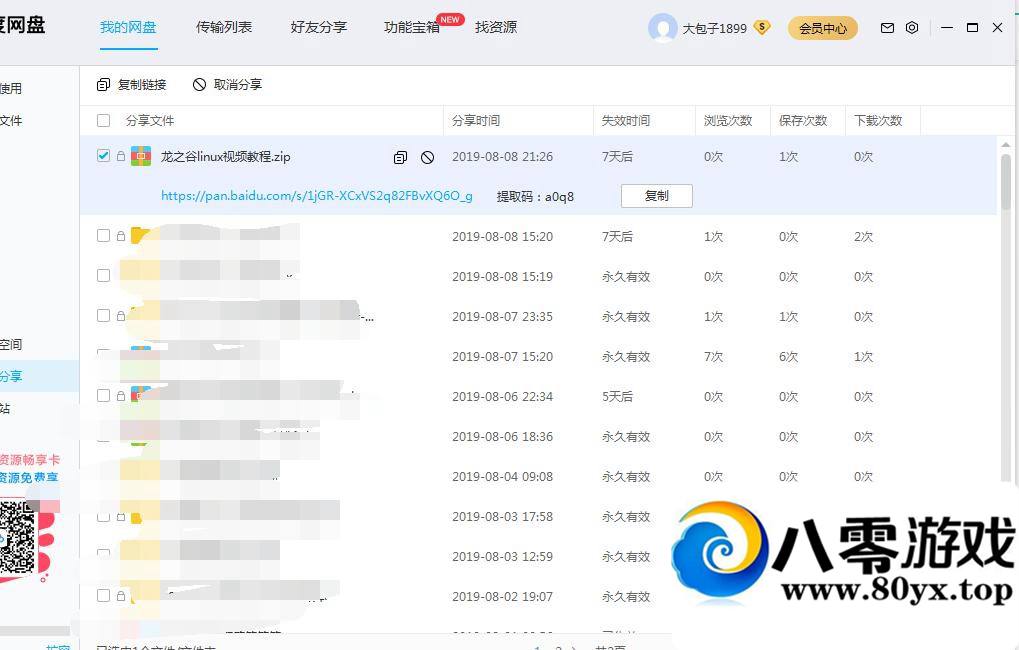Click the copy-link icon beside 龙之谷linux视频教程.zip
This screenshot has width=1019, height=650.
coord(400,157)
